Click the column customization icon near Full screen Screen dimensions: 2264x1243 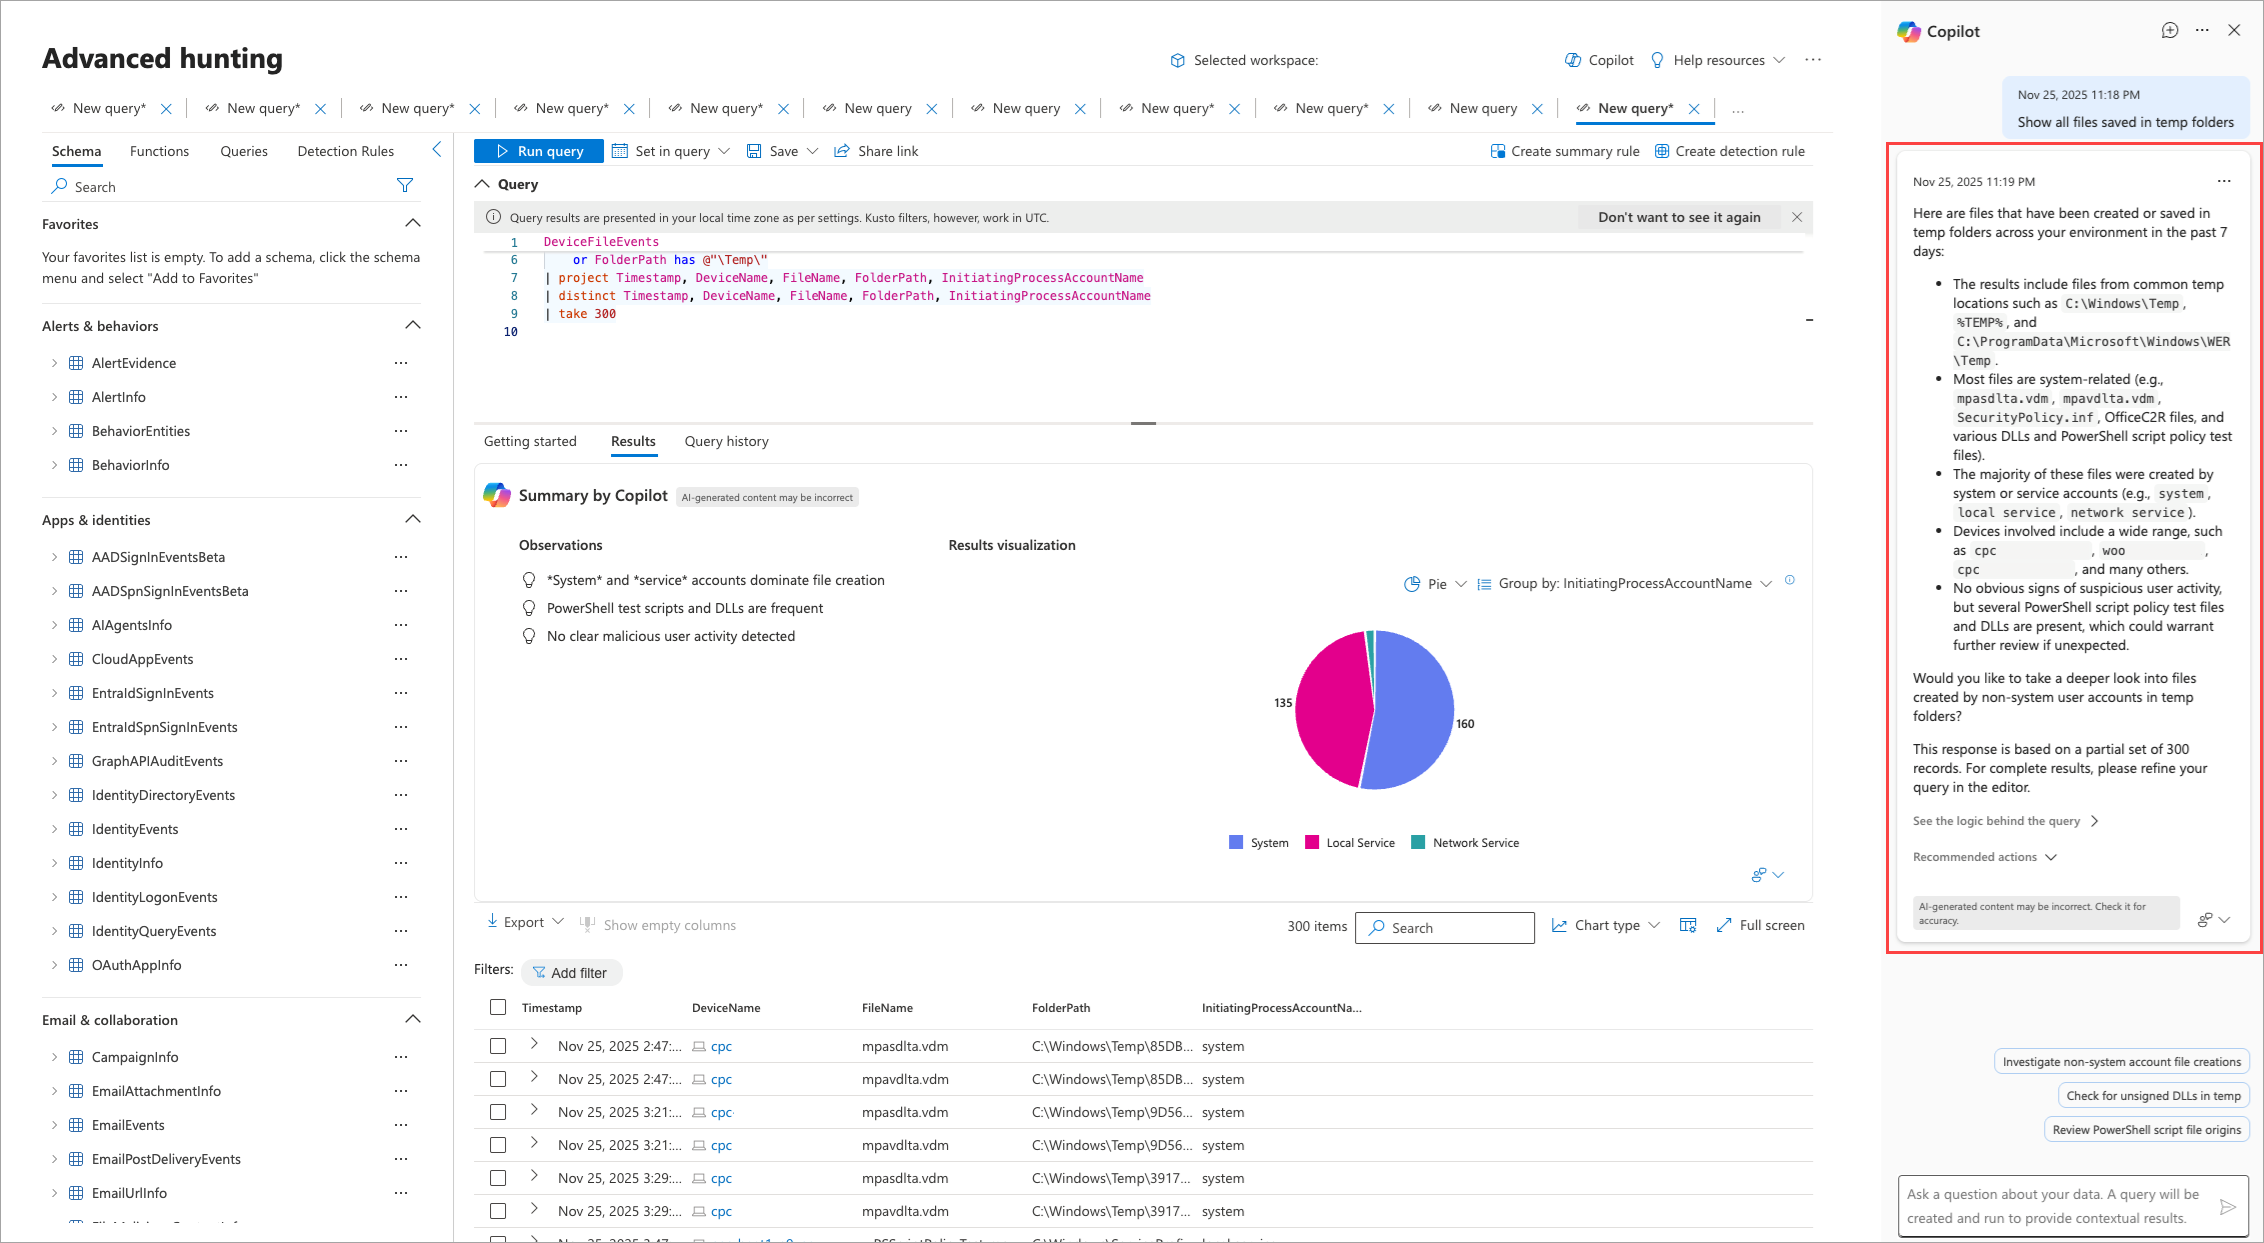[x=1688, y=925]
